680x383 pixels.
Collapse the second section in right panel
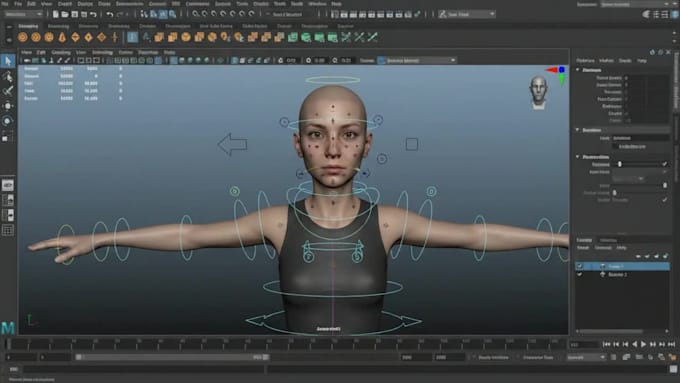pyautogui.click(x=578, y=130)
